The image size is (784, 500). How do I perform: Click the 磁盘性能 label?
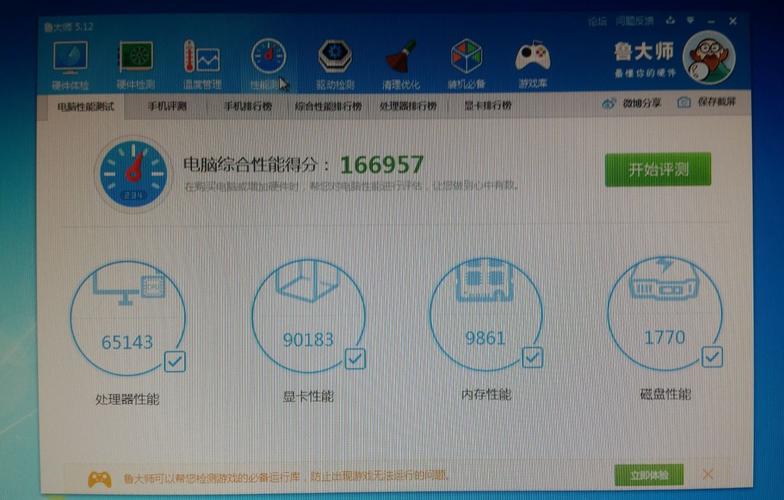(x=666, y=394)
